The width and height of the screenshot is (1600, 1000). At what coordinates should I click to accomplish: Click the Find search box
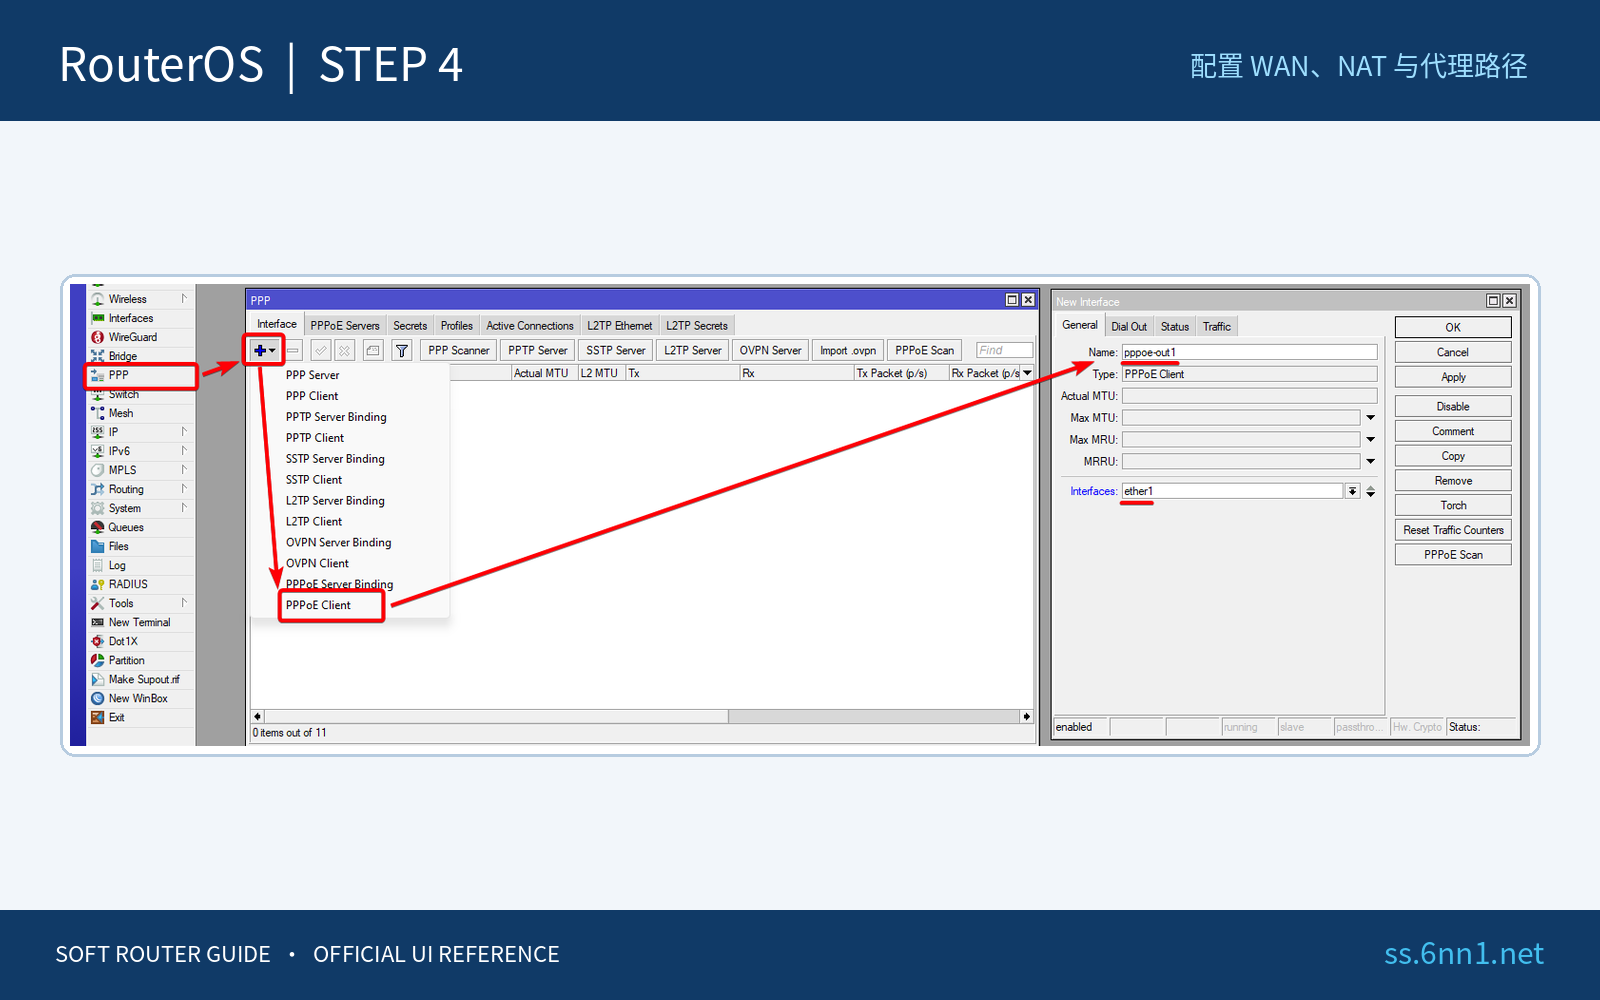pos(1004,350)
